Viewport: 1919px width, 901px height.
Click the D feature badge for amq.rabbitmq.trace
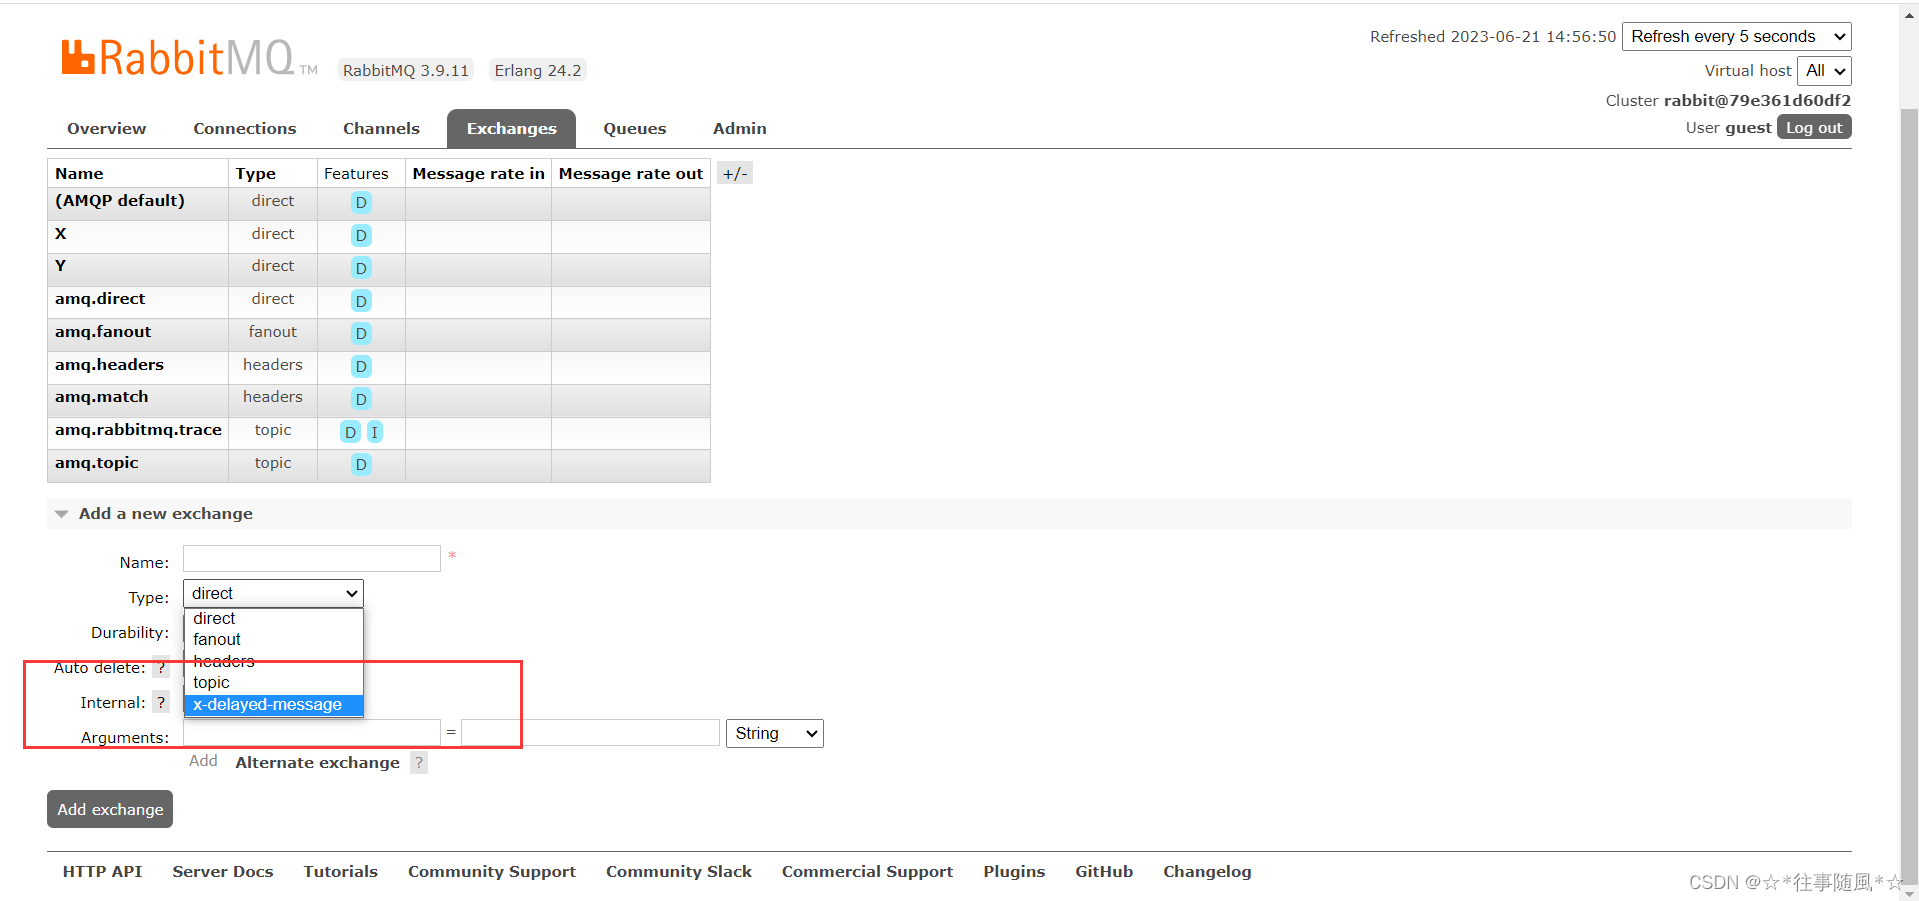point(350,432)
